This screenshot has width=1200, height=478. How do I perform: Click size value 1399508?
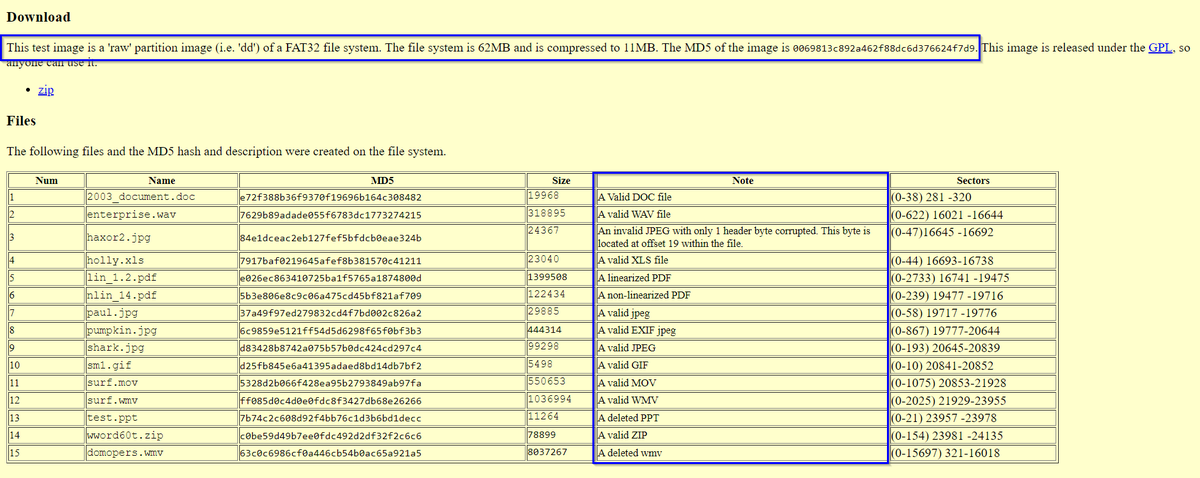pos(546,276)
